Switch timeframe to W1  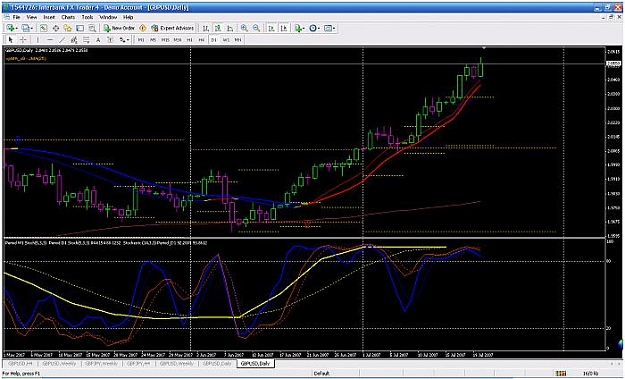[226, 40]
